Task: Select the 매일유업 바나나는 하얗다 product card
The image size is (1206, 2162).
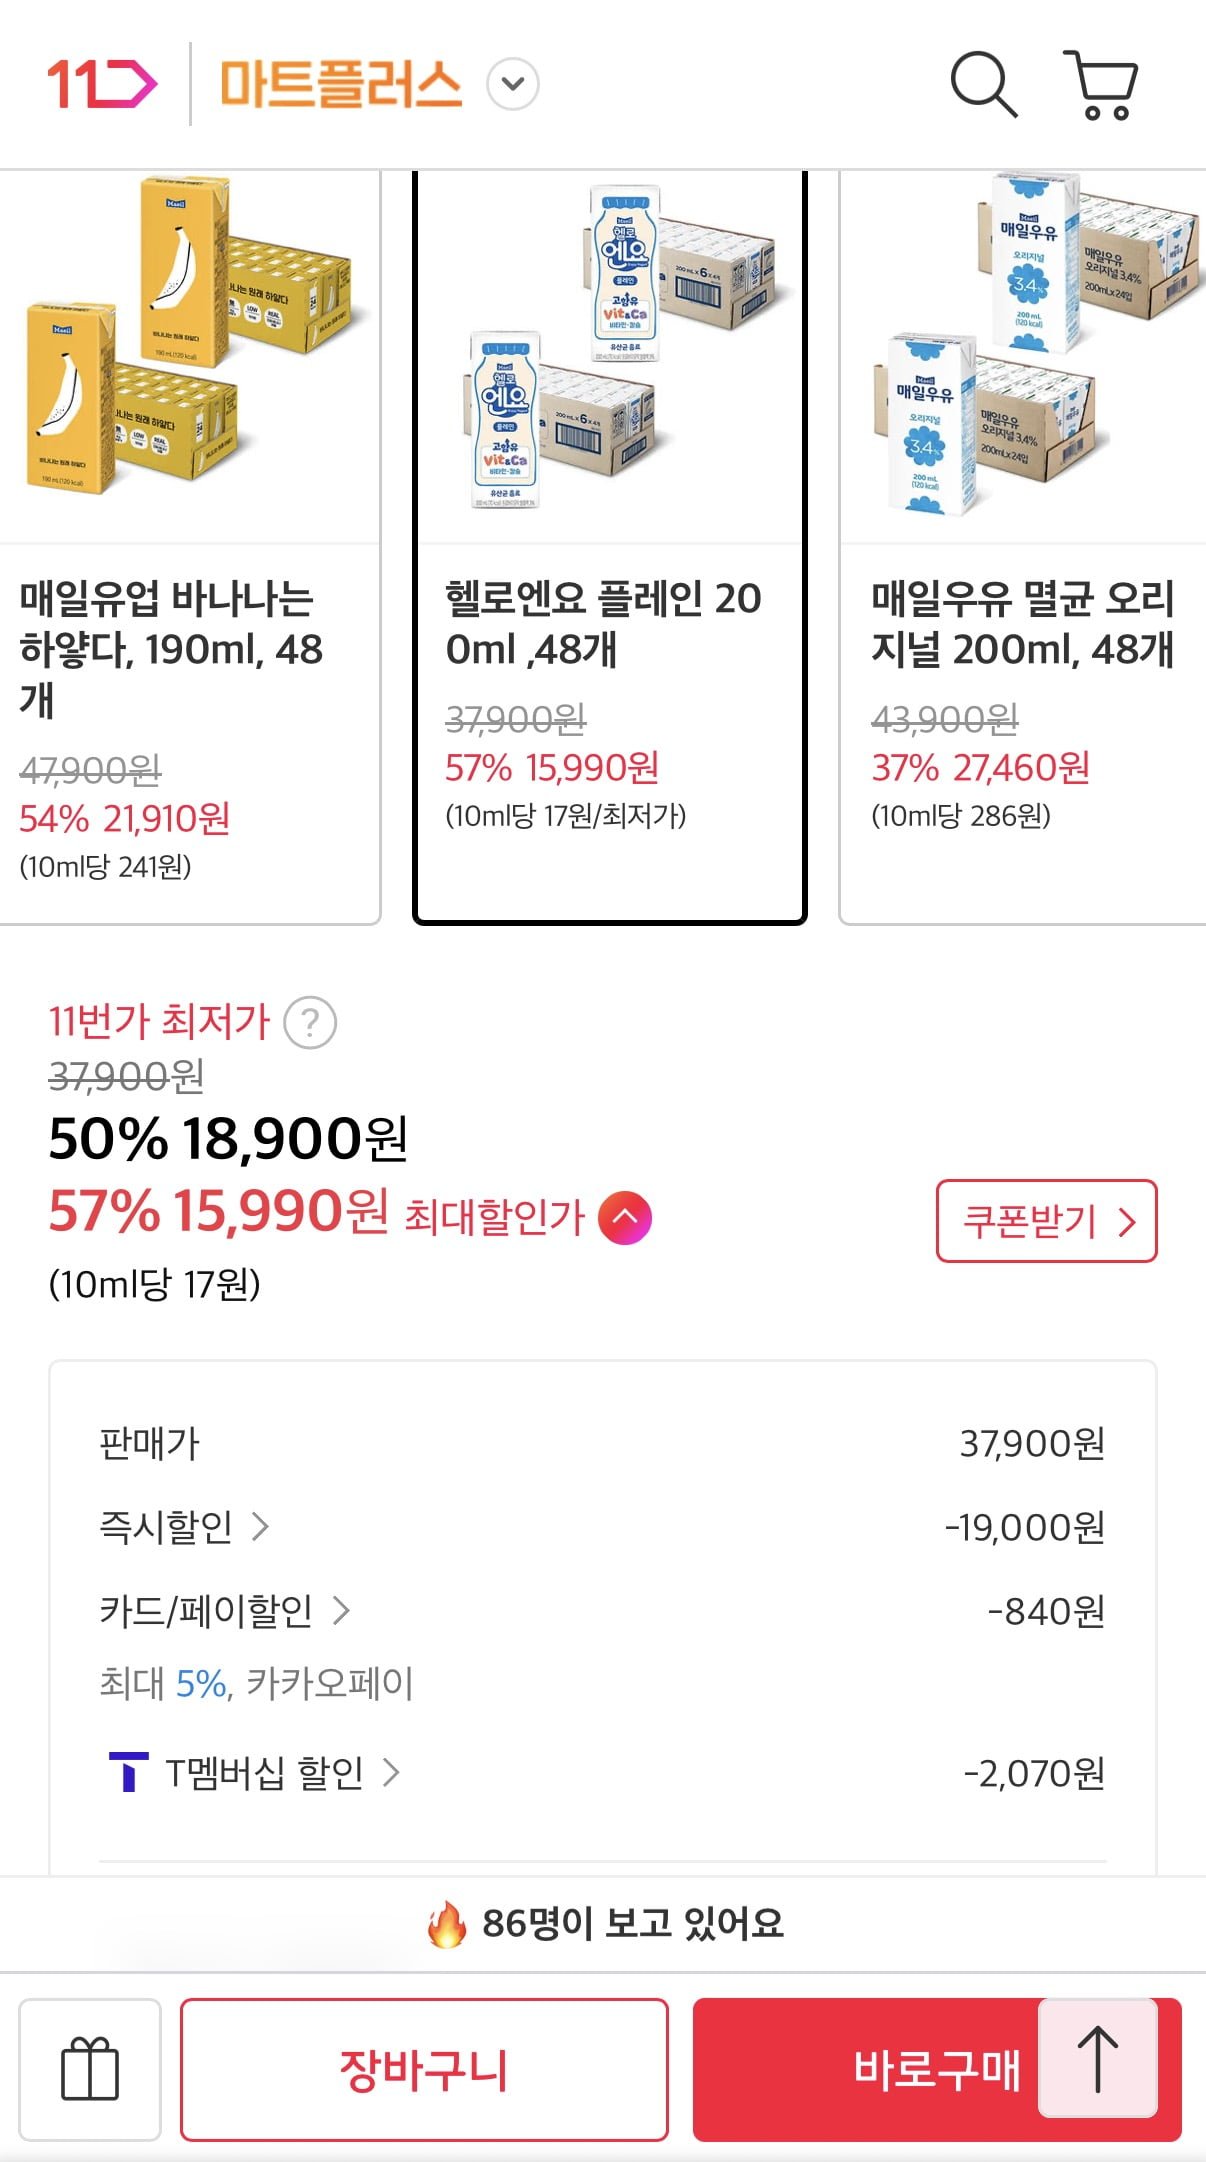Action: (x=189, y=546)
